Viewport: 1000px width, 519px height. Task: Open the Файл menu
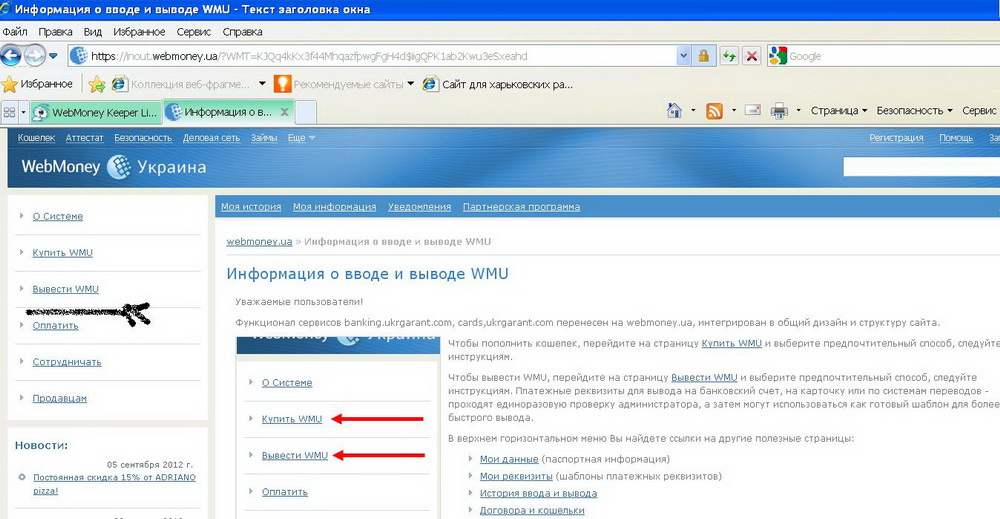point(14,31)
